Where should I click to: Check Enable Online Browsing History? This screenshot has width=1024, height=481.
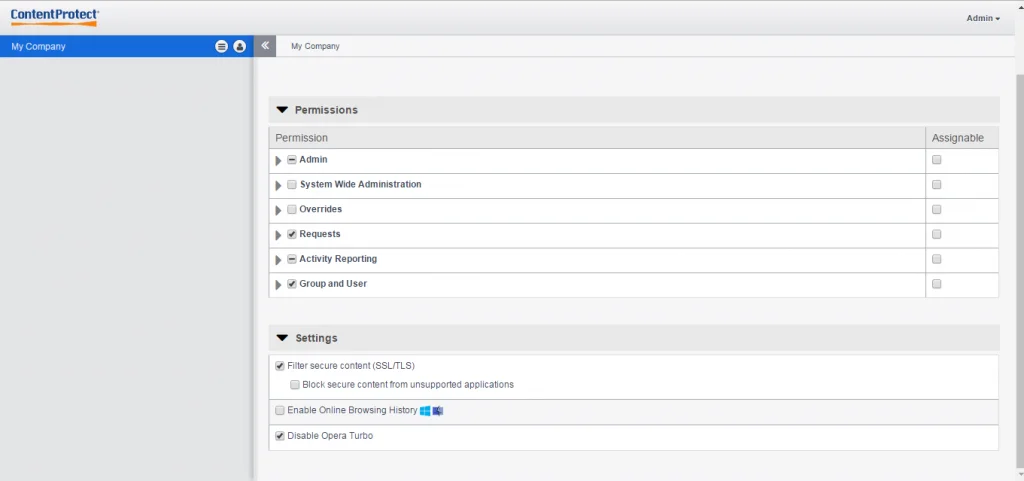pos(280,410)
